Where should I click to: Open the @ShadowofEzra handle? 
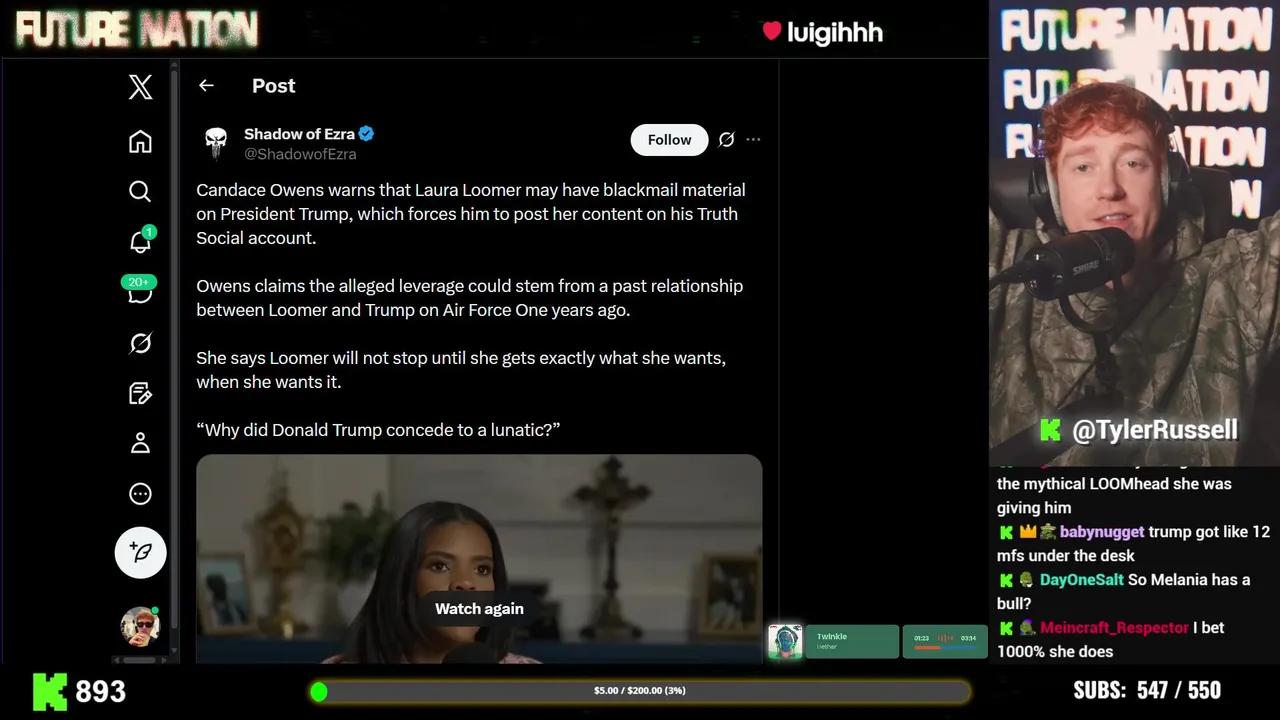pyautogui.click(x=300, y=154)
